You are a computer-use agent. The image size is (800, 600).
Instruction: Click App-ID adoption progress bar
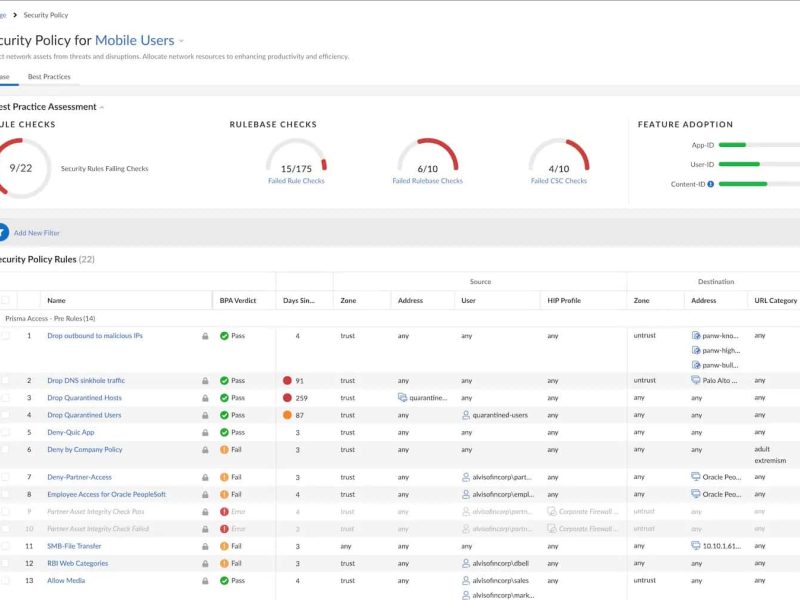(x=759, y=145)
